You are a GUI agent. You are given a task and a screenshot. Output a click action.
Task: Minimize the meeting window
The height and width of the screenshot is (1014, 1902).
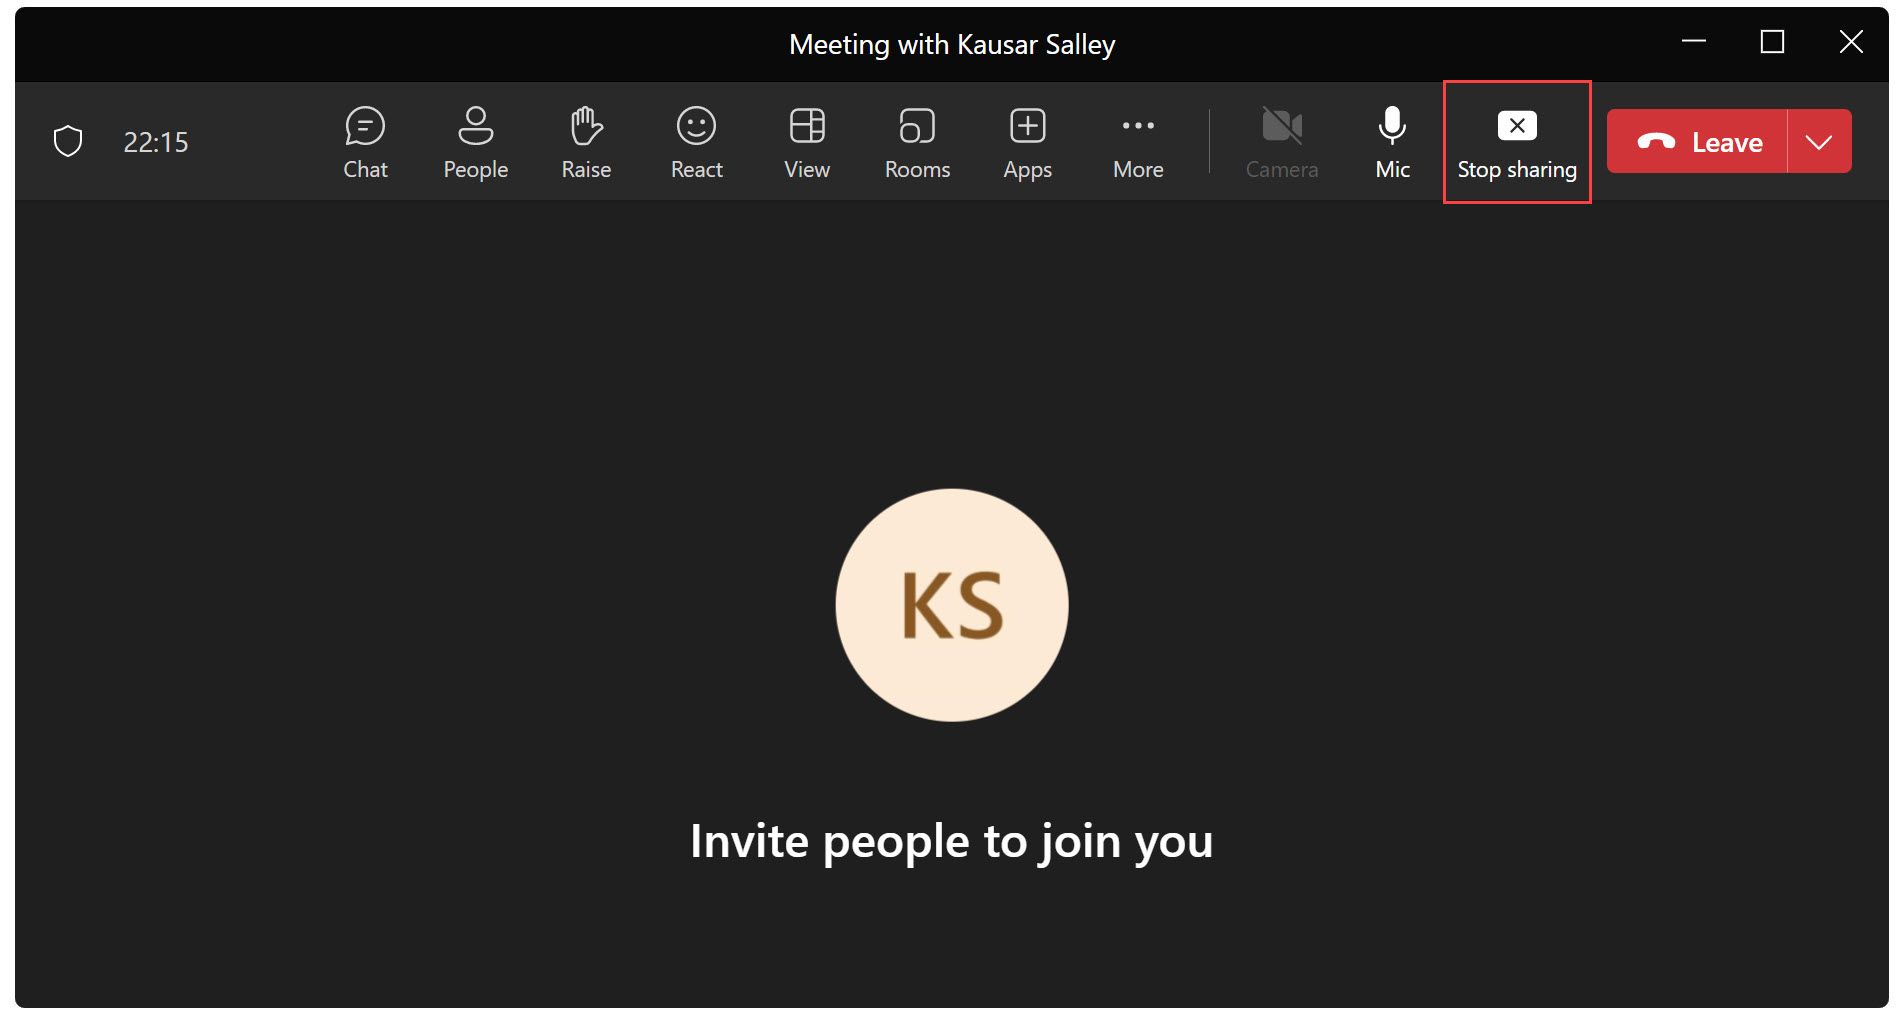pyautogui.click(x=1694, y=43)
